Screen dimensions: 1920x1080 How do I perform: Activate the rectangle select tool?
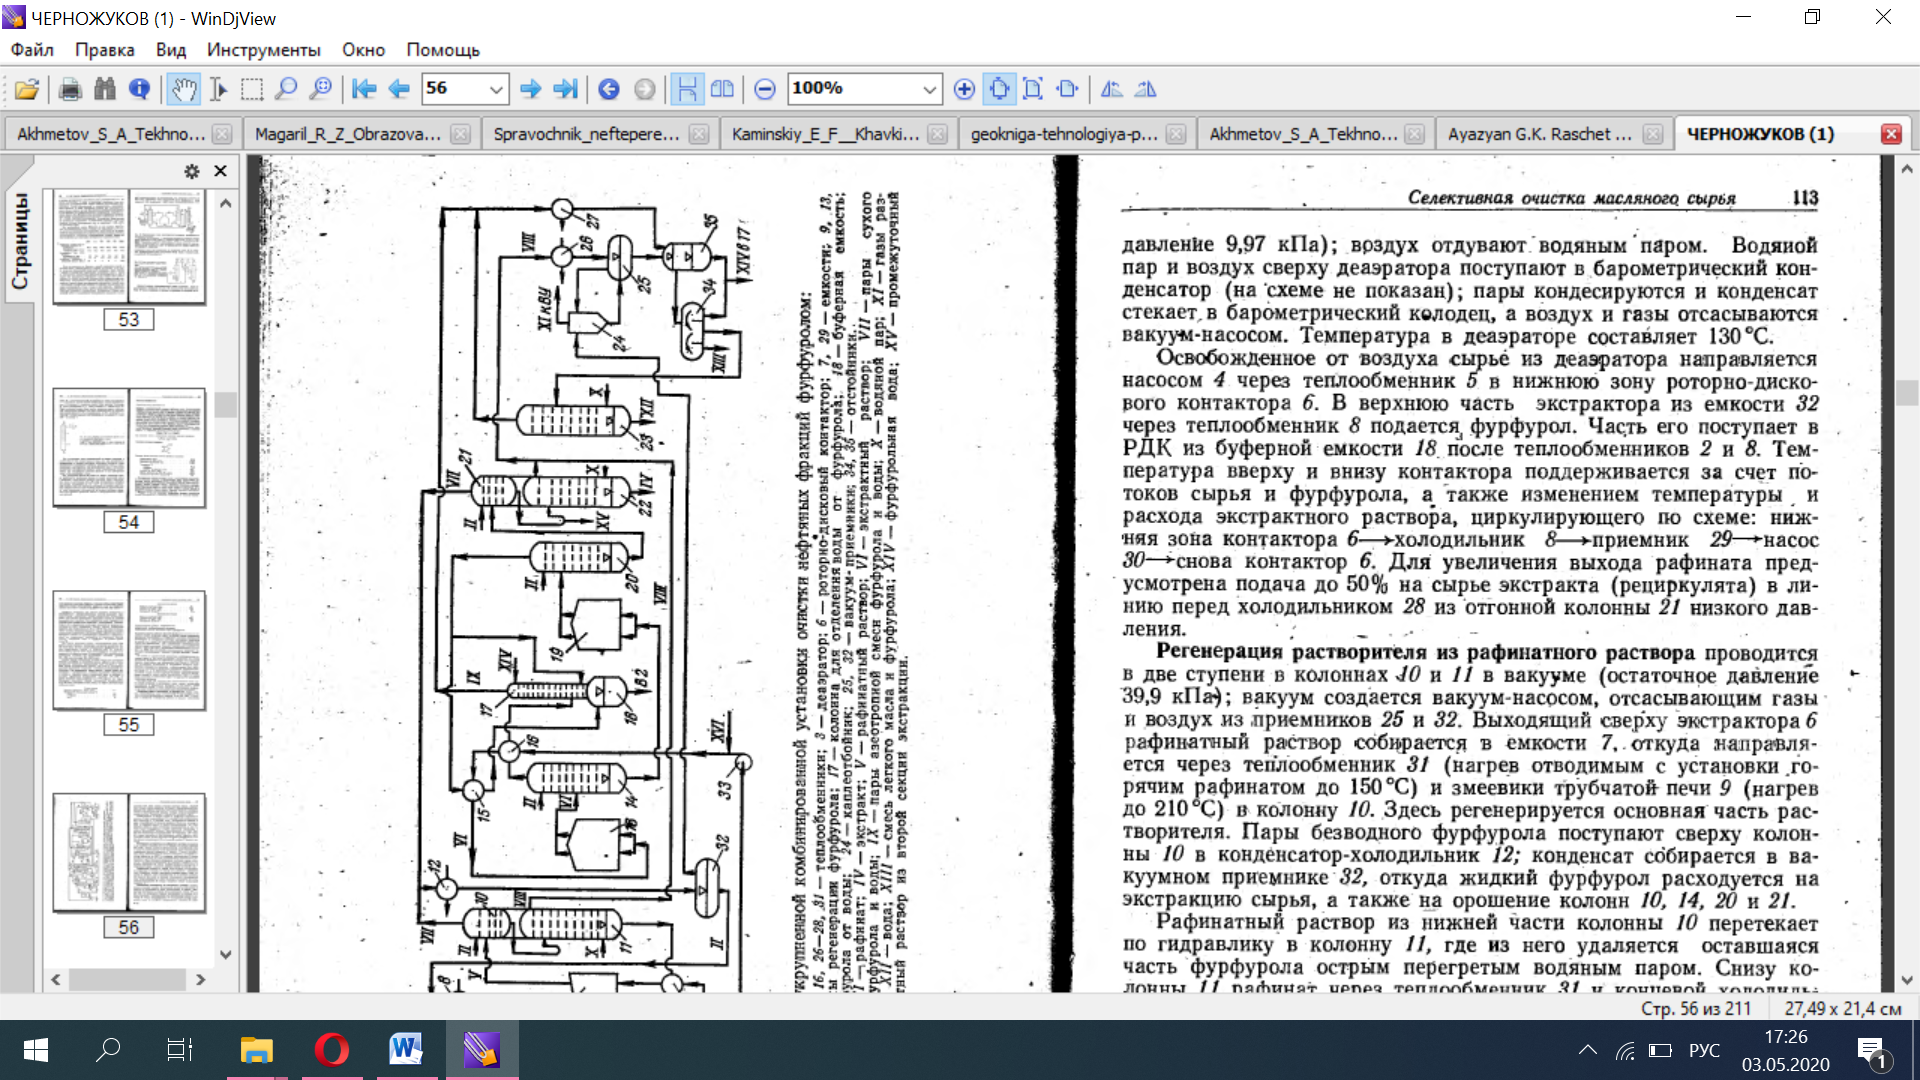(252, 89)
